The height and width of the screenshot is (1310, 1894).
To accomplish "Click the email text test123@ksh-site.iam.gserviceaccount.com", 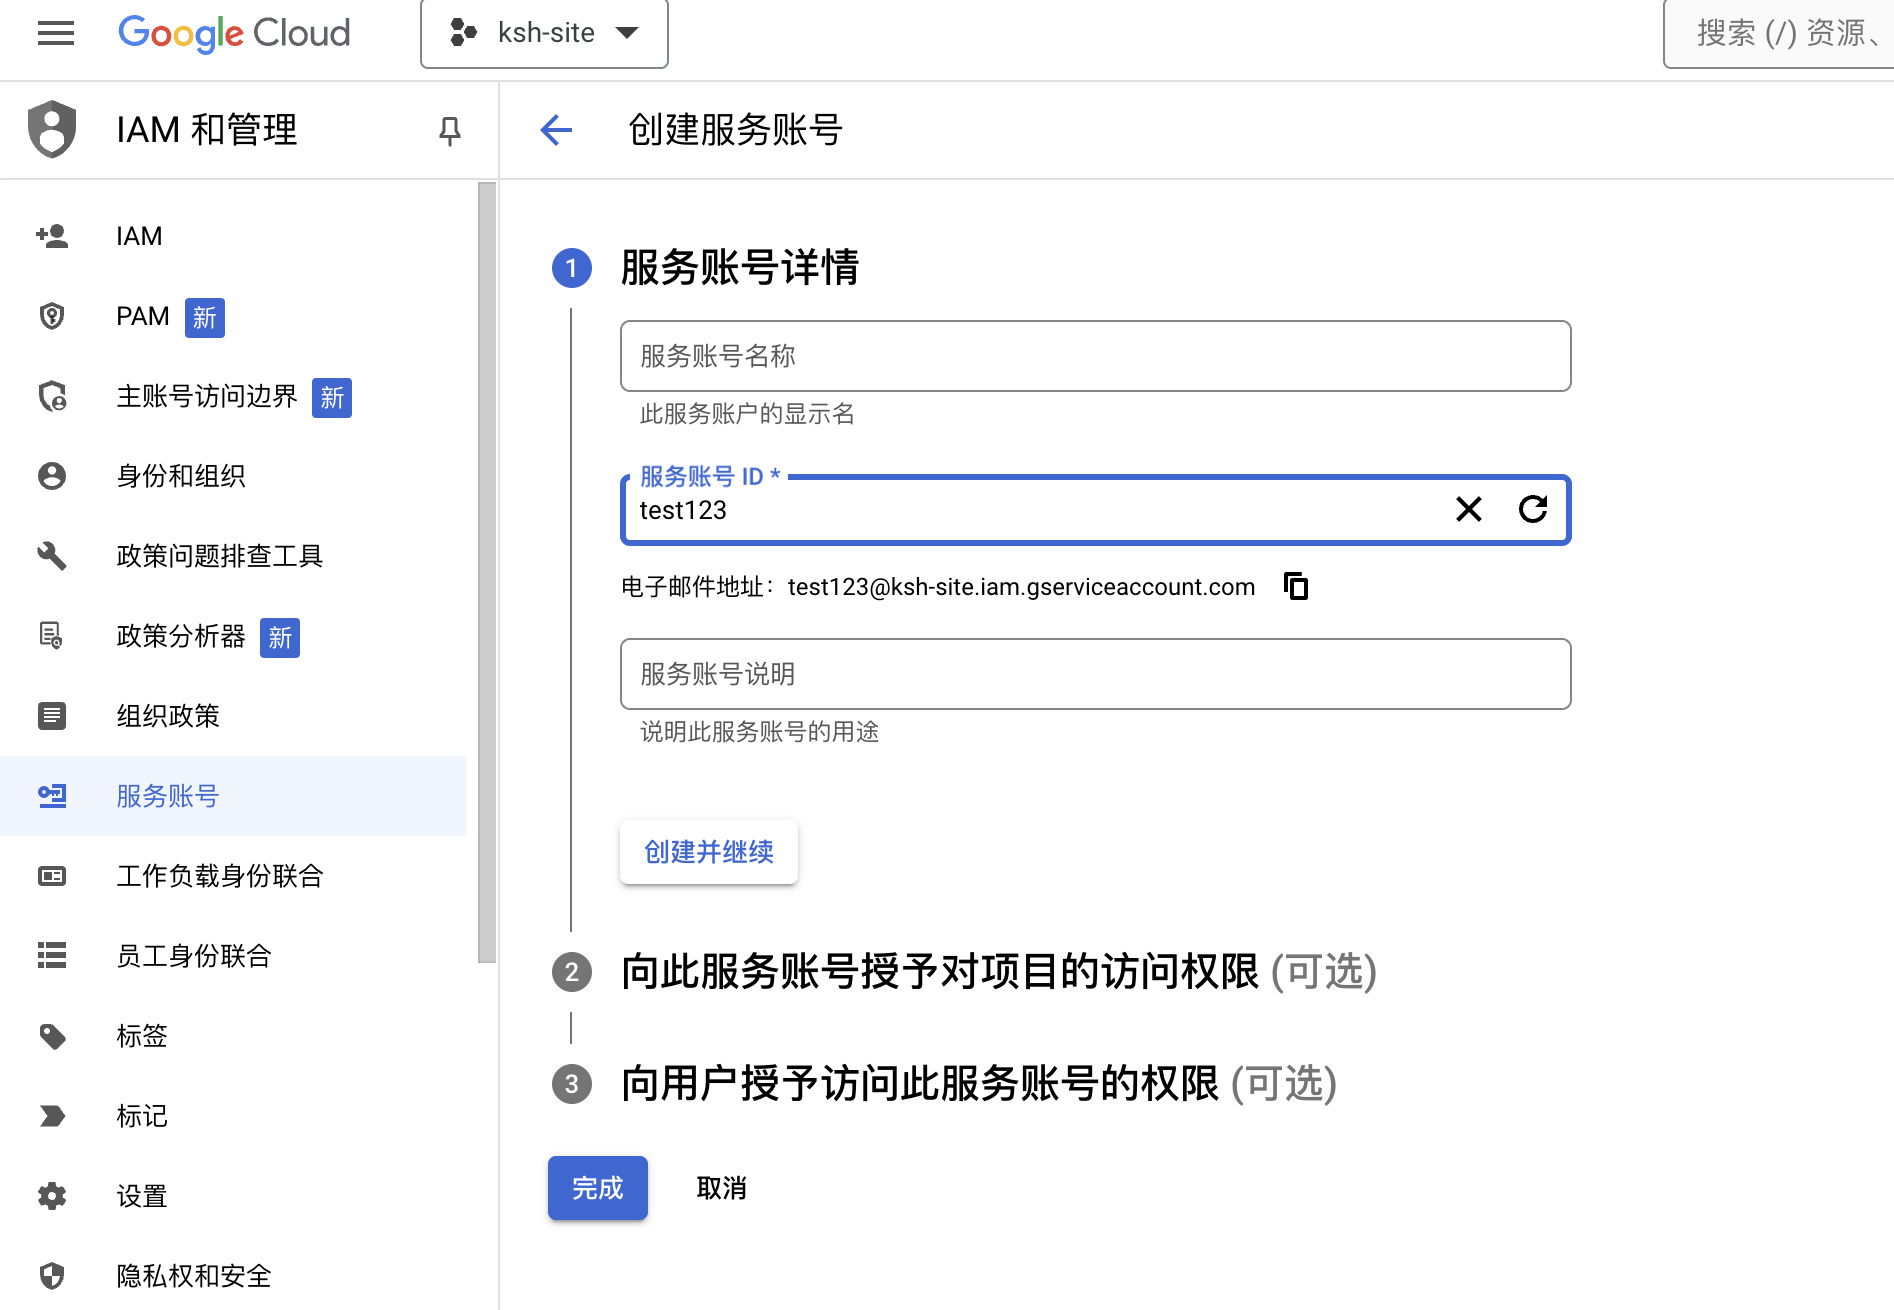I will coord(1021,587).
